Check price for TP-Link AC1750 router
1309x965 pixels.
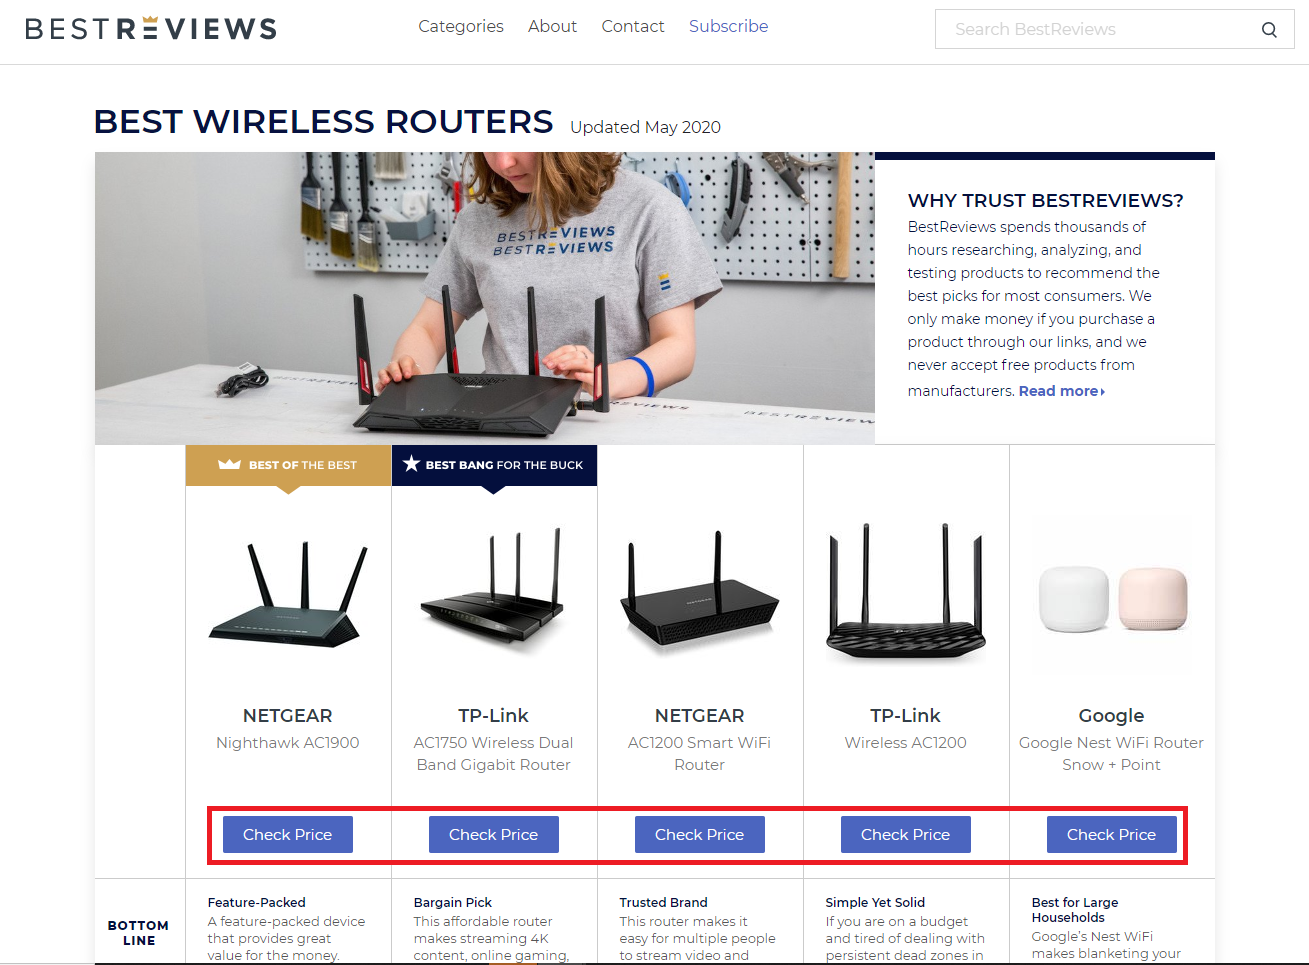pos(494,834)
